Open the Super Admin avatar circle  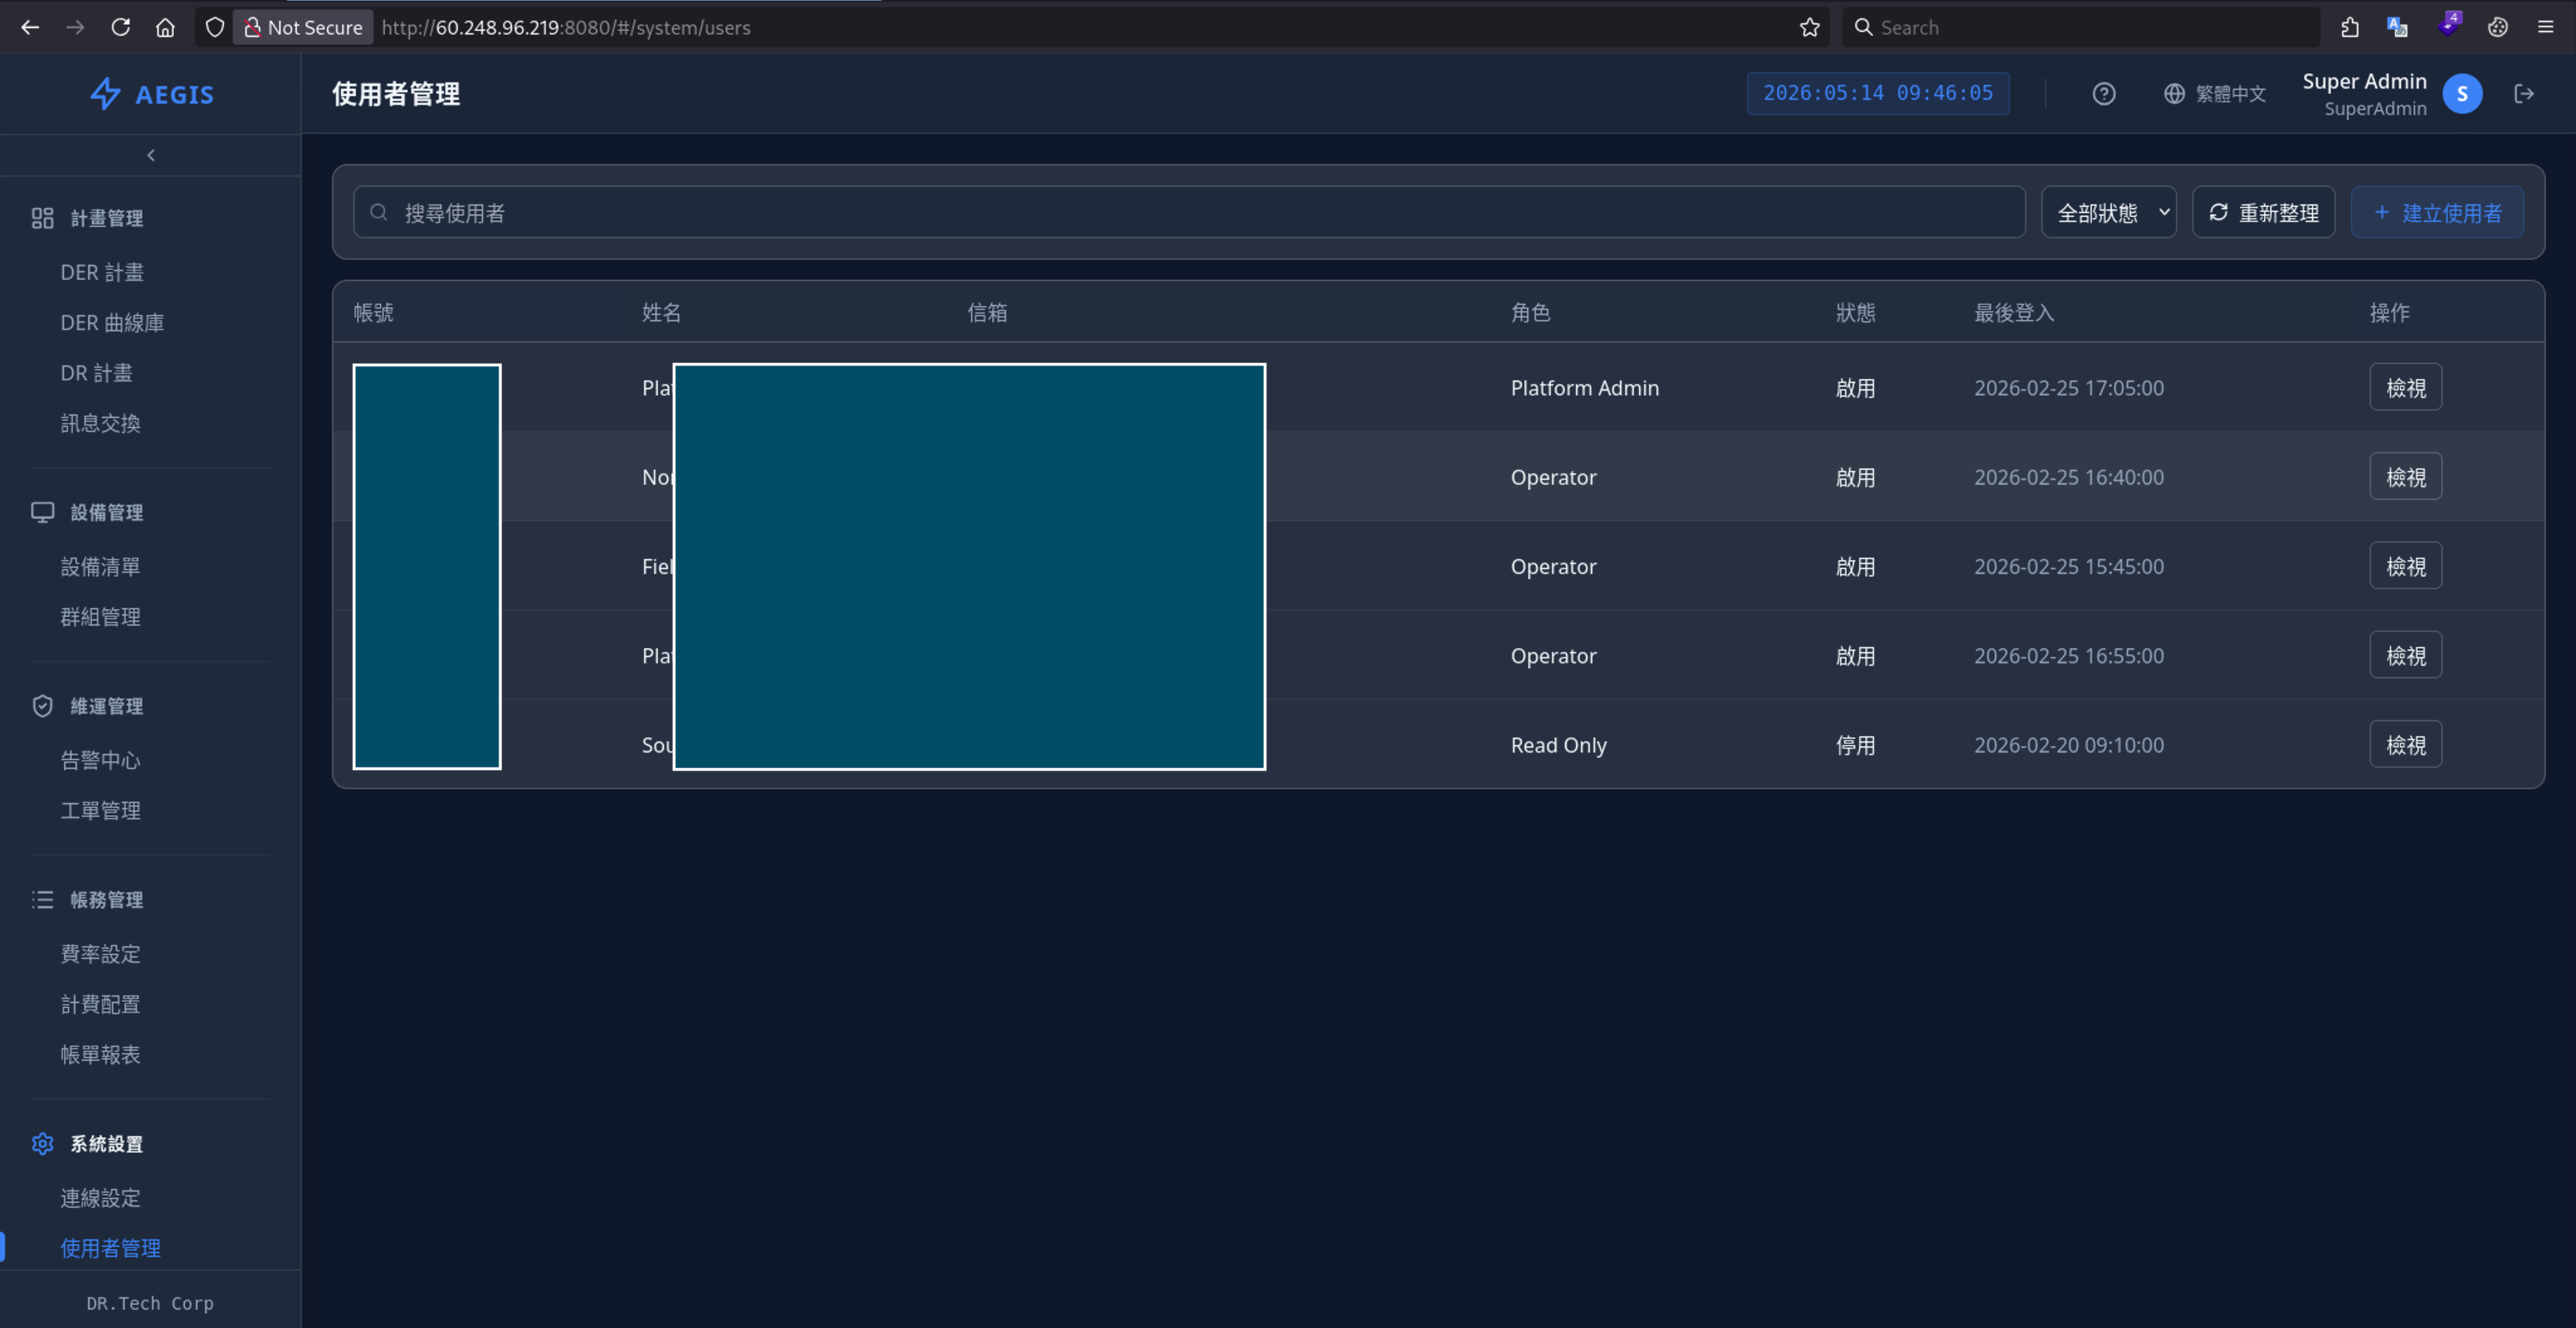pyautogui.click(x=2462, y=94)
